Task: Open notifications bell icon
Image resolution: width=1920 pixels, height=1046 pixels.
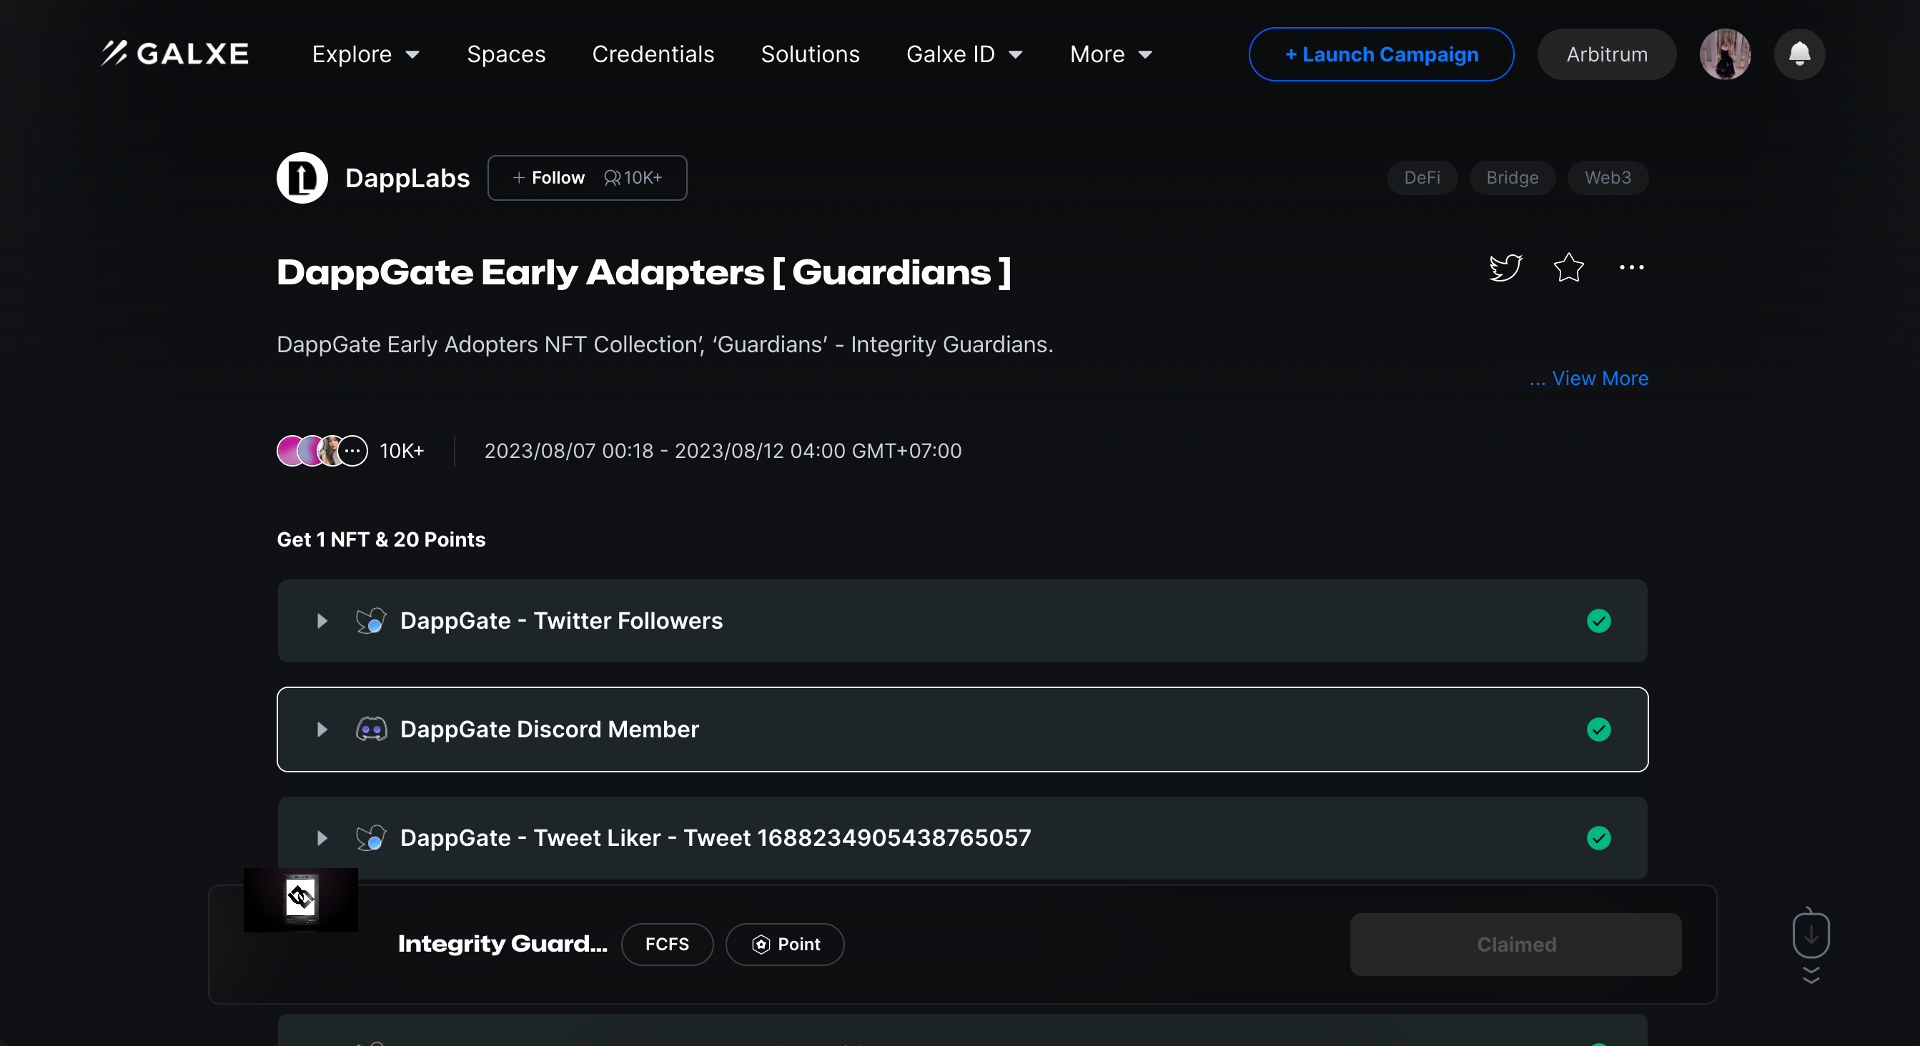Action: 1800,54
